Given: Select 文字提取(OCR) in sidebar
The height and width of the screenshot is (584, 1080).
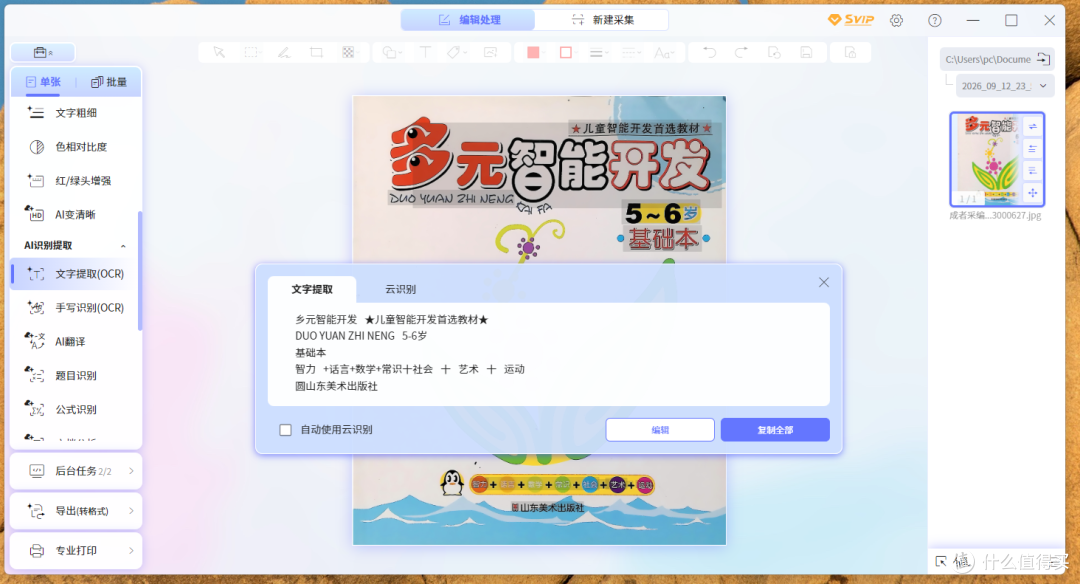Looking at the screenshot, I should tap(75, 273).
